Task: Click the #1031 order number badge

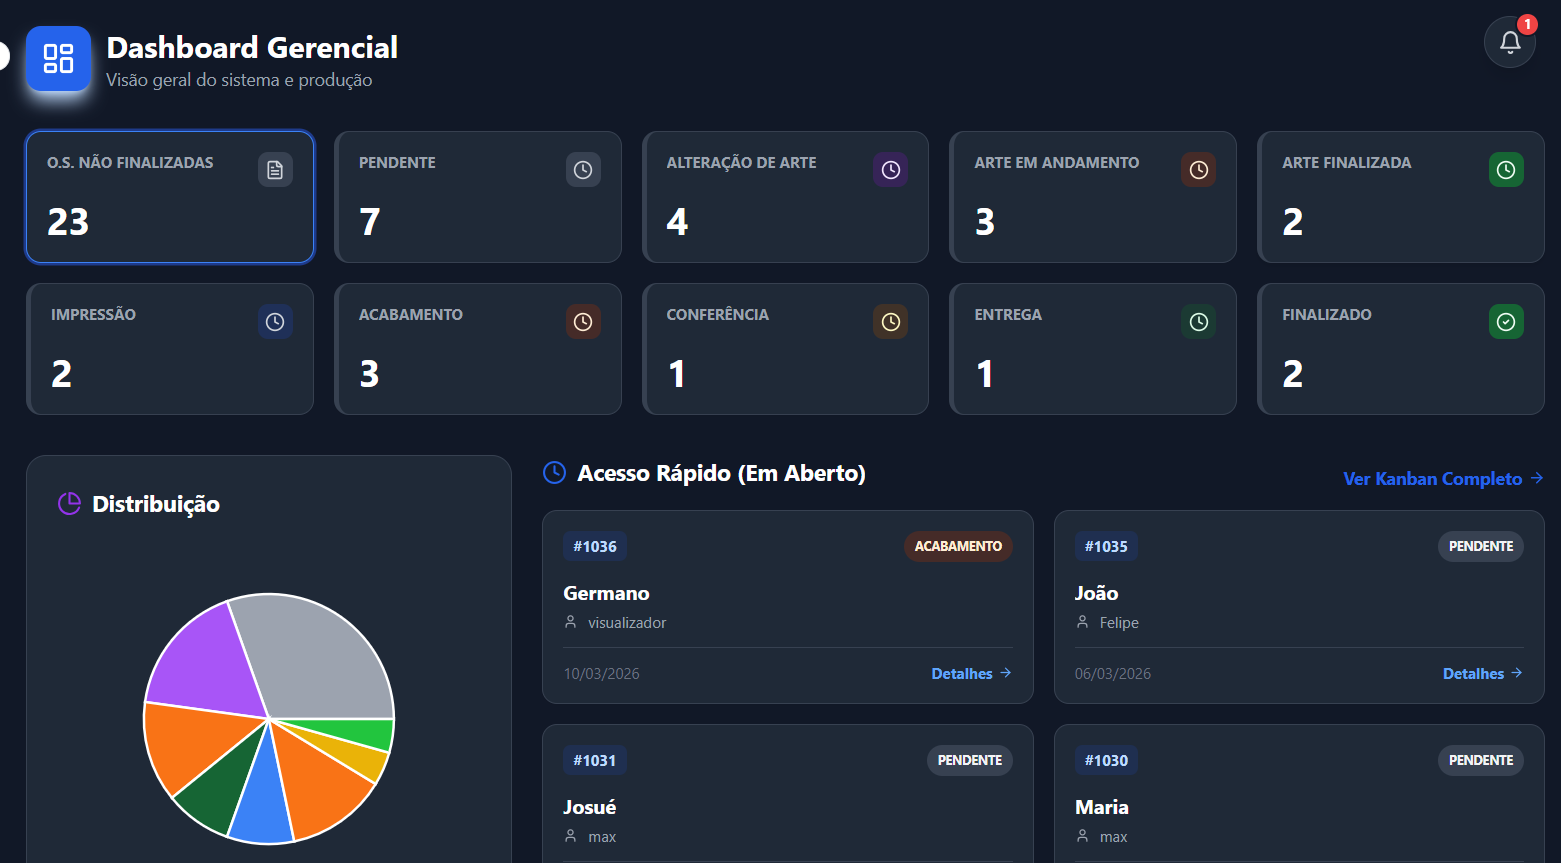Action: [x=594, y=761]
